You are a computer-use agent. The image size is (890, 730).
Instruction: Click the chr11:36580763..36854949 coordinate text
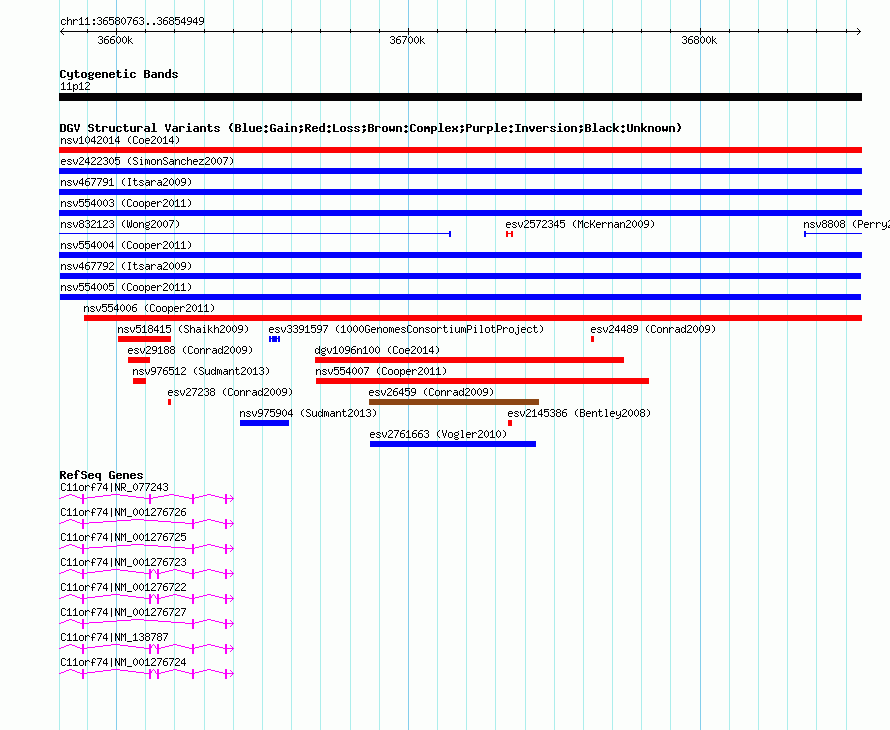point(133,22)
